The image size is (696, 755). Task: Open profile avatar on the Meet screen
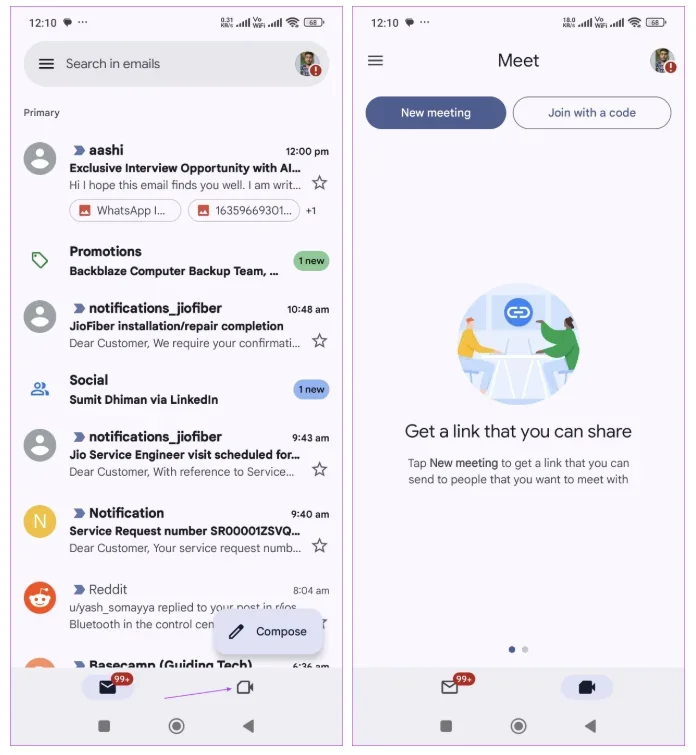point(663,60)
